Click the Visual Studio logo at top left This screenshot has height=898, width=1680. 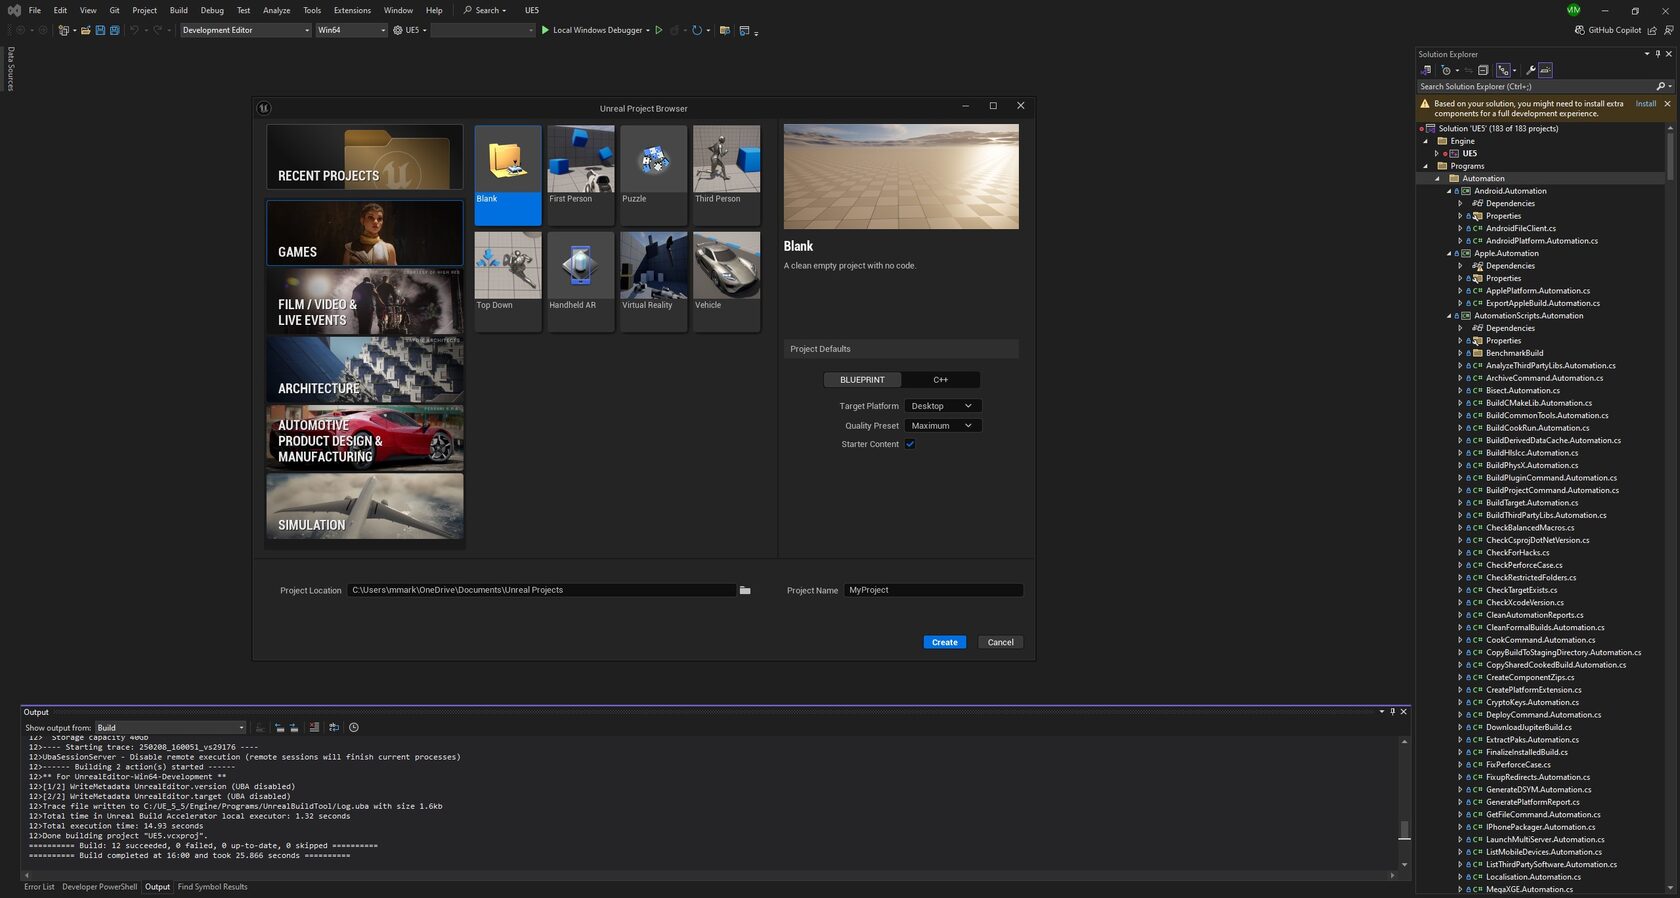pos(14,10)
